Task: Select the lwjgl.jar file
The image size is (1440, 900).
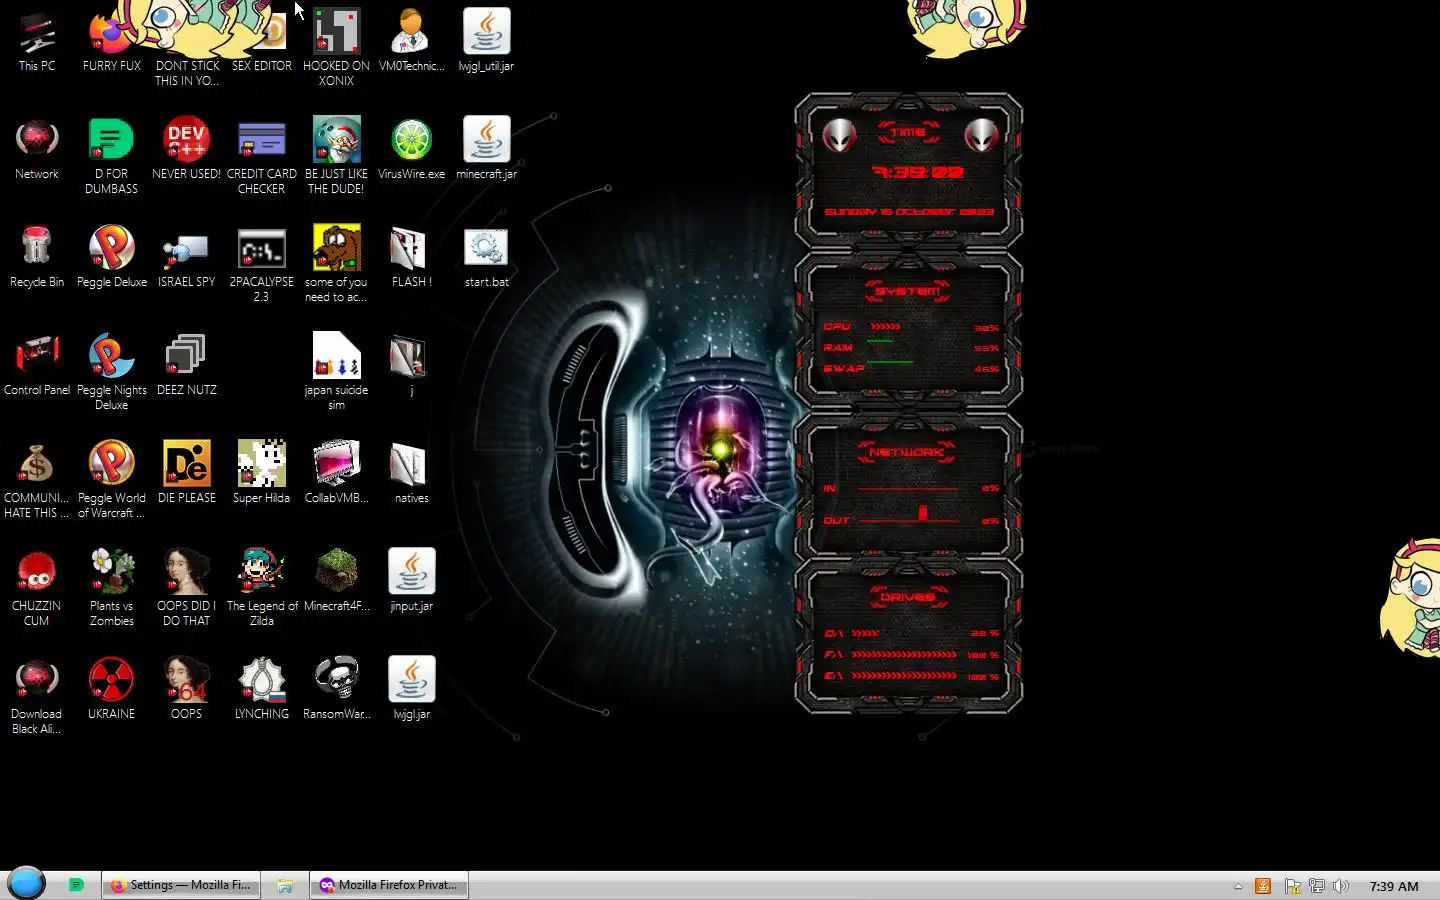Action: (411, 690)
